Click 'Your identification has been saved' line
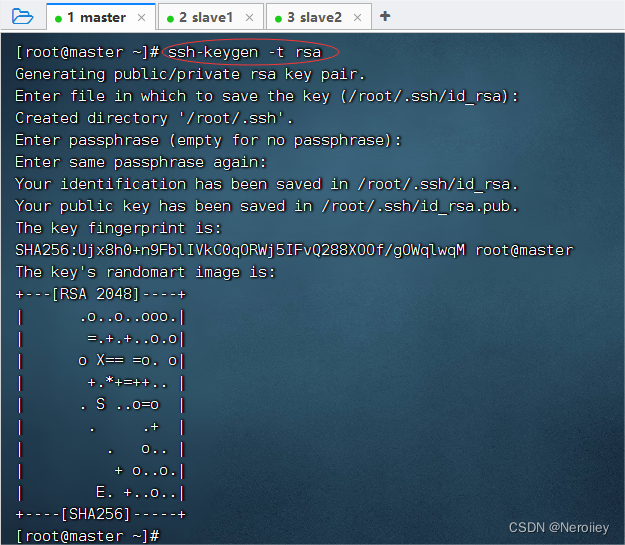The image size is (625, 545). coord(267,184)
